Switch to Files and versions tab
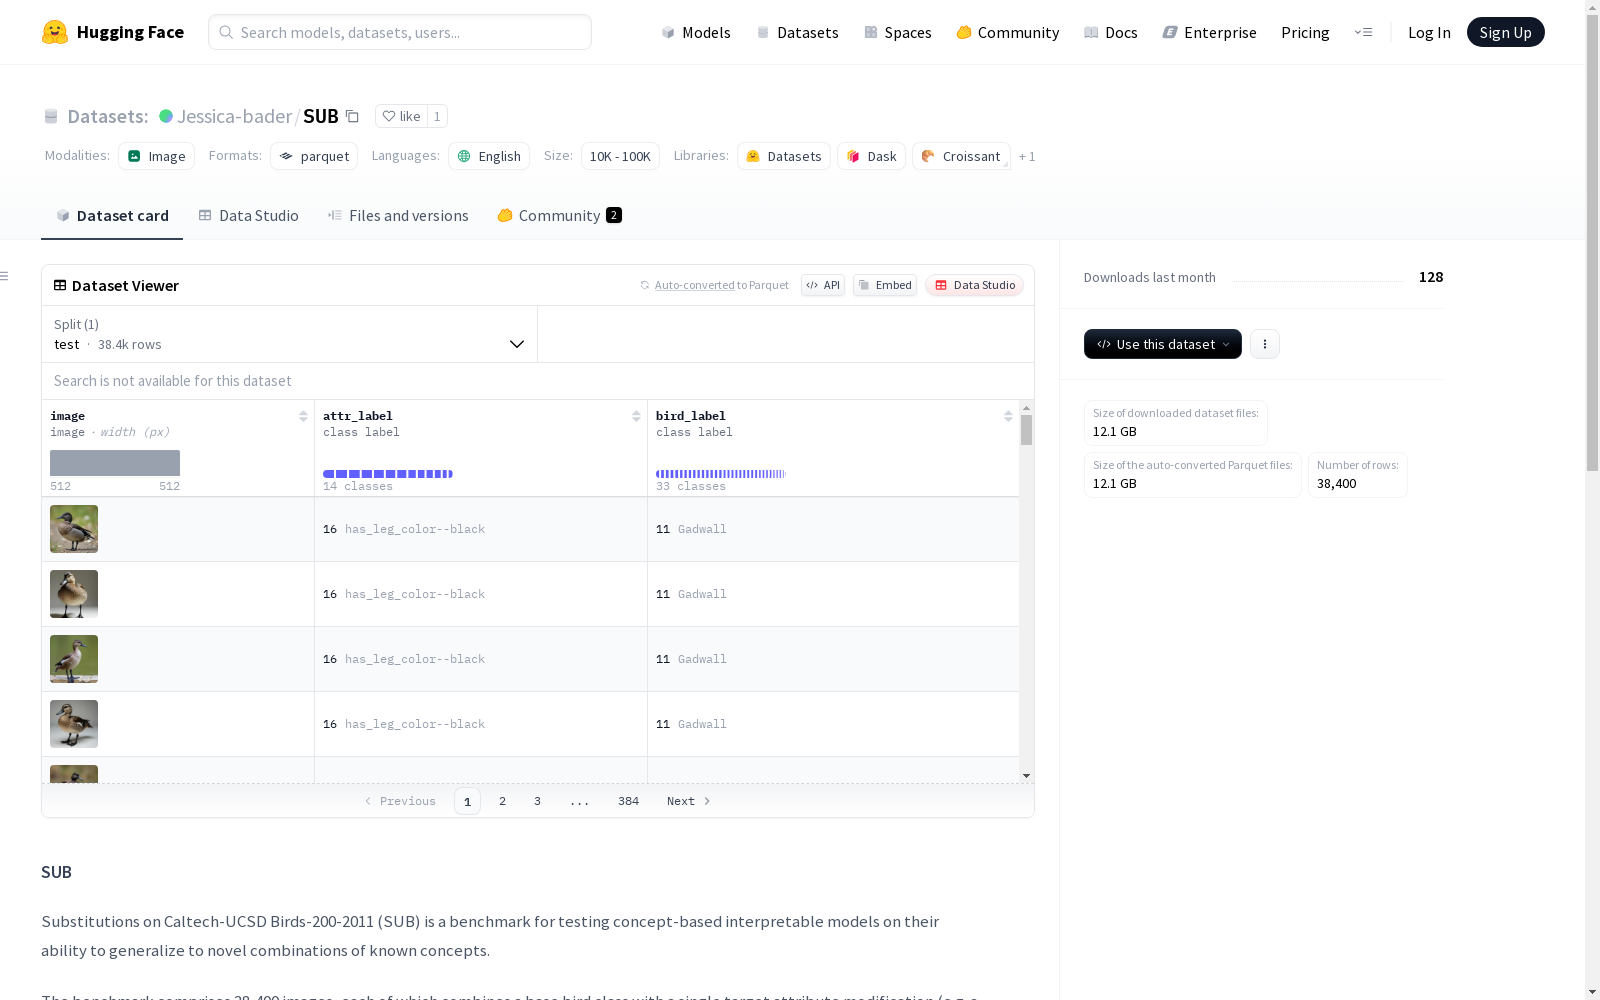The height and width of the screenshot is (1000, 1600). pos(398,215)
